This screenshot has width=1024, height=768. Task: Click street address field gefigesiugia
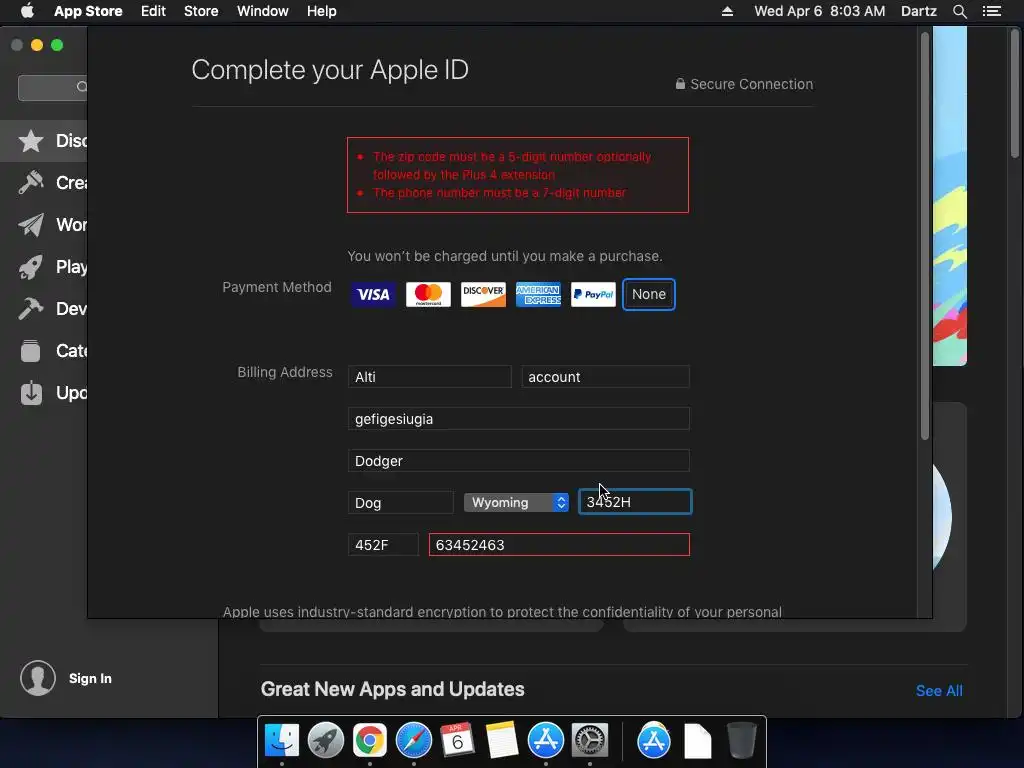click(x=519, y=419)
